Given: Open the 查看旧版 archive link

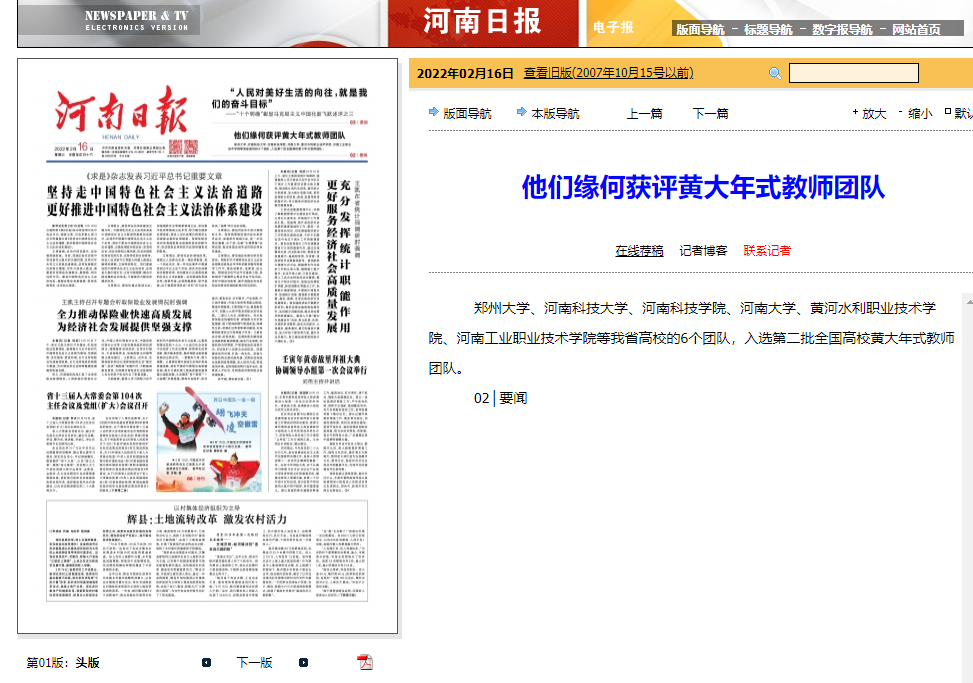Looking at the screenshot, I should (x=608, y=73).
